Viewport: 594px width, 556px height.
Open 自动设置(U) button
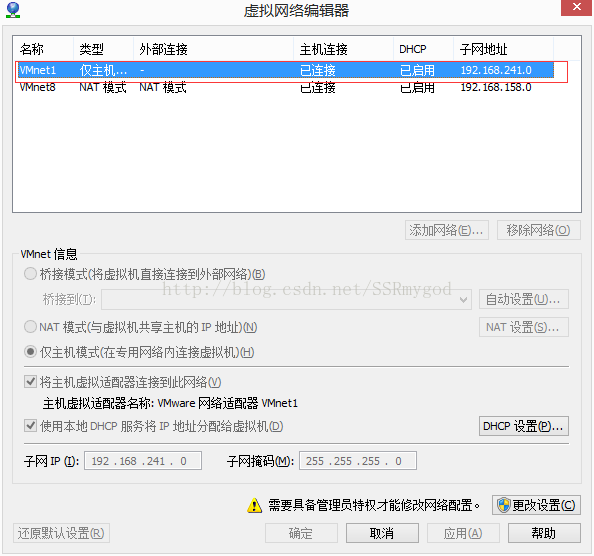pos(524,299)
